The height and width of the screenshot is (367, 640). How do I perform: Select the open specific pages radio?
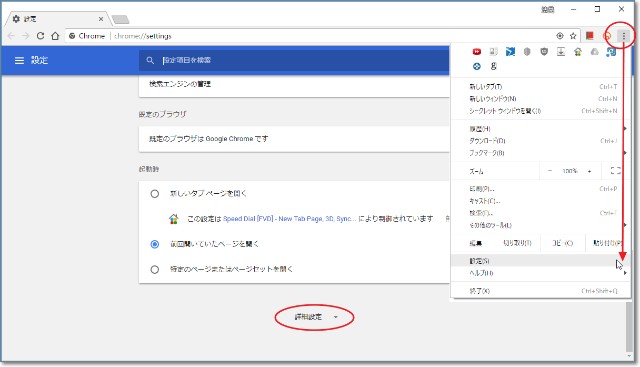click(155, 269)
